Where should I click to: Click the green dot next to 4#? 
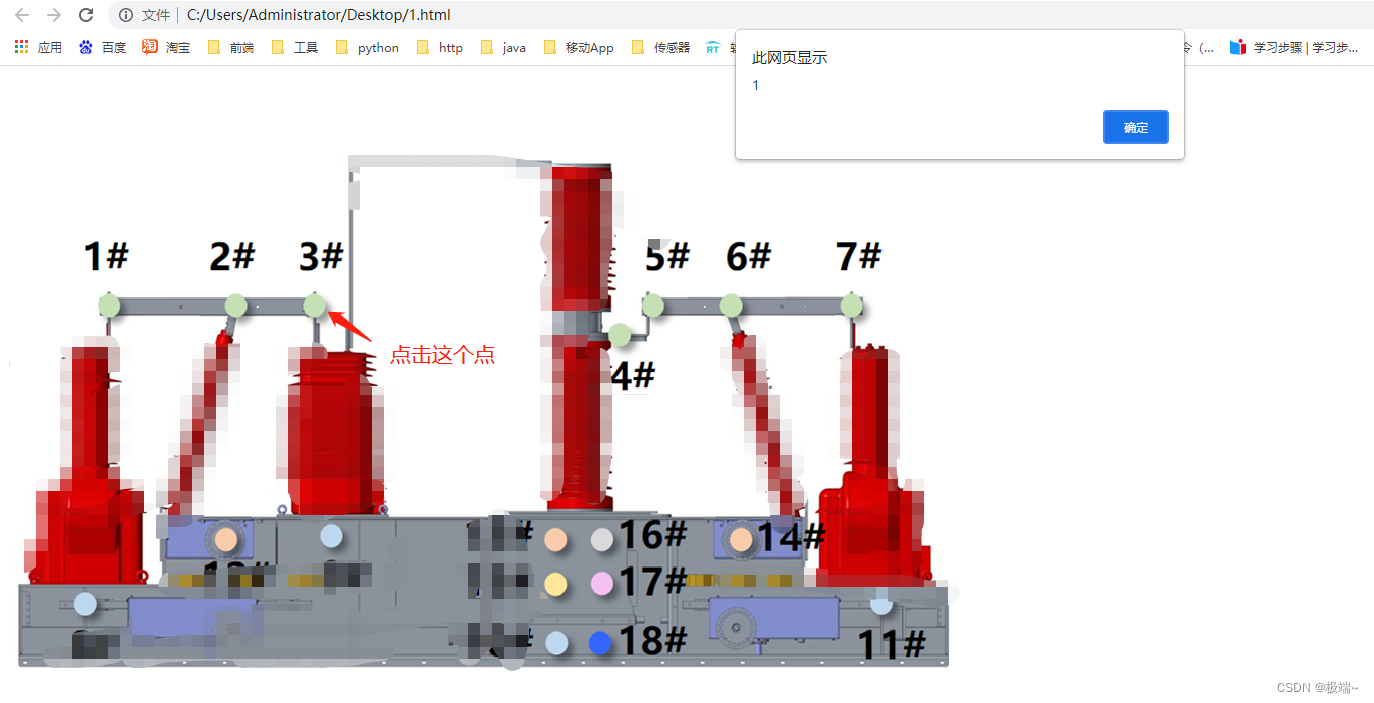[x=620, y=336]
